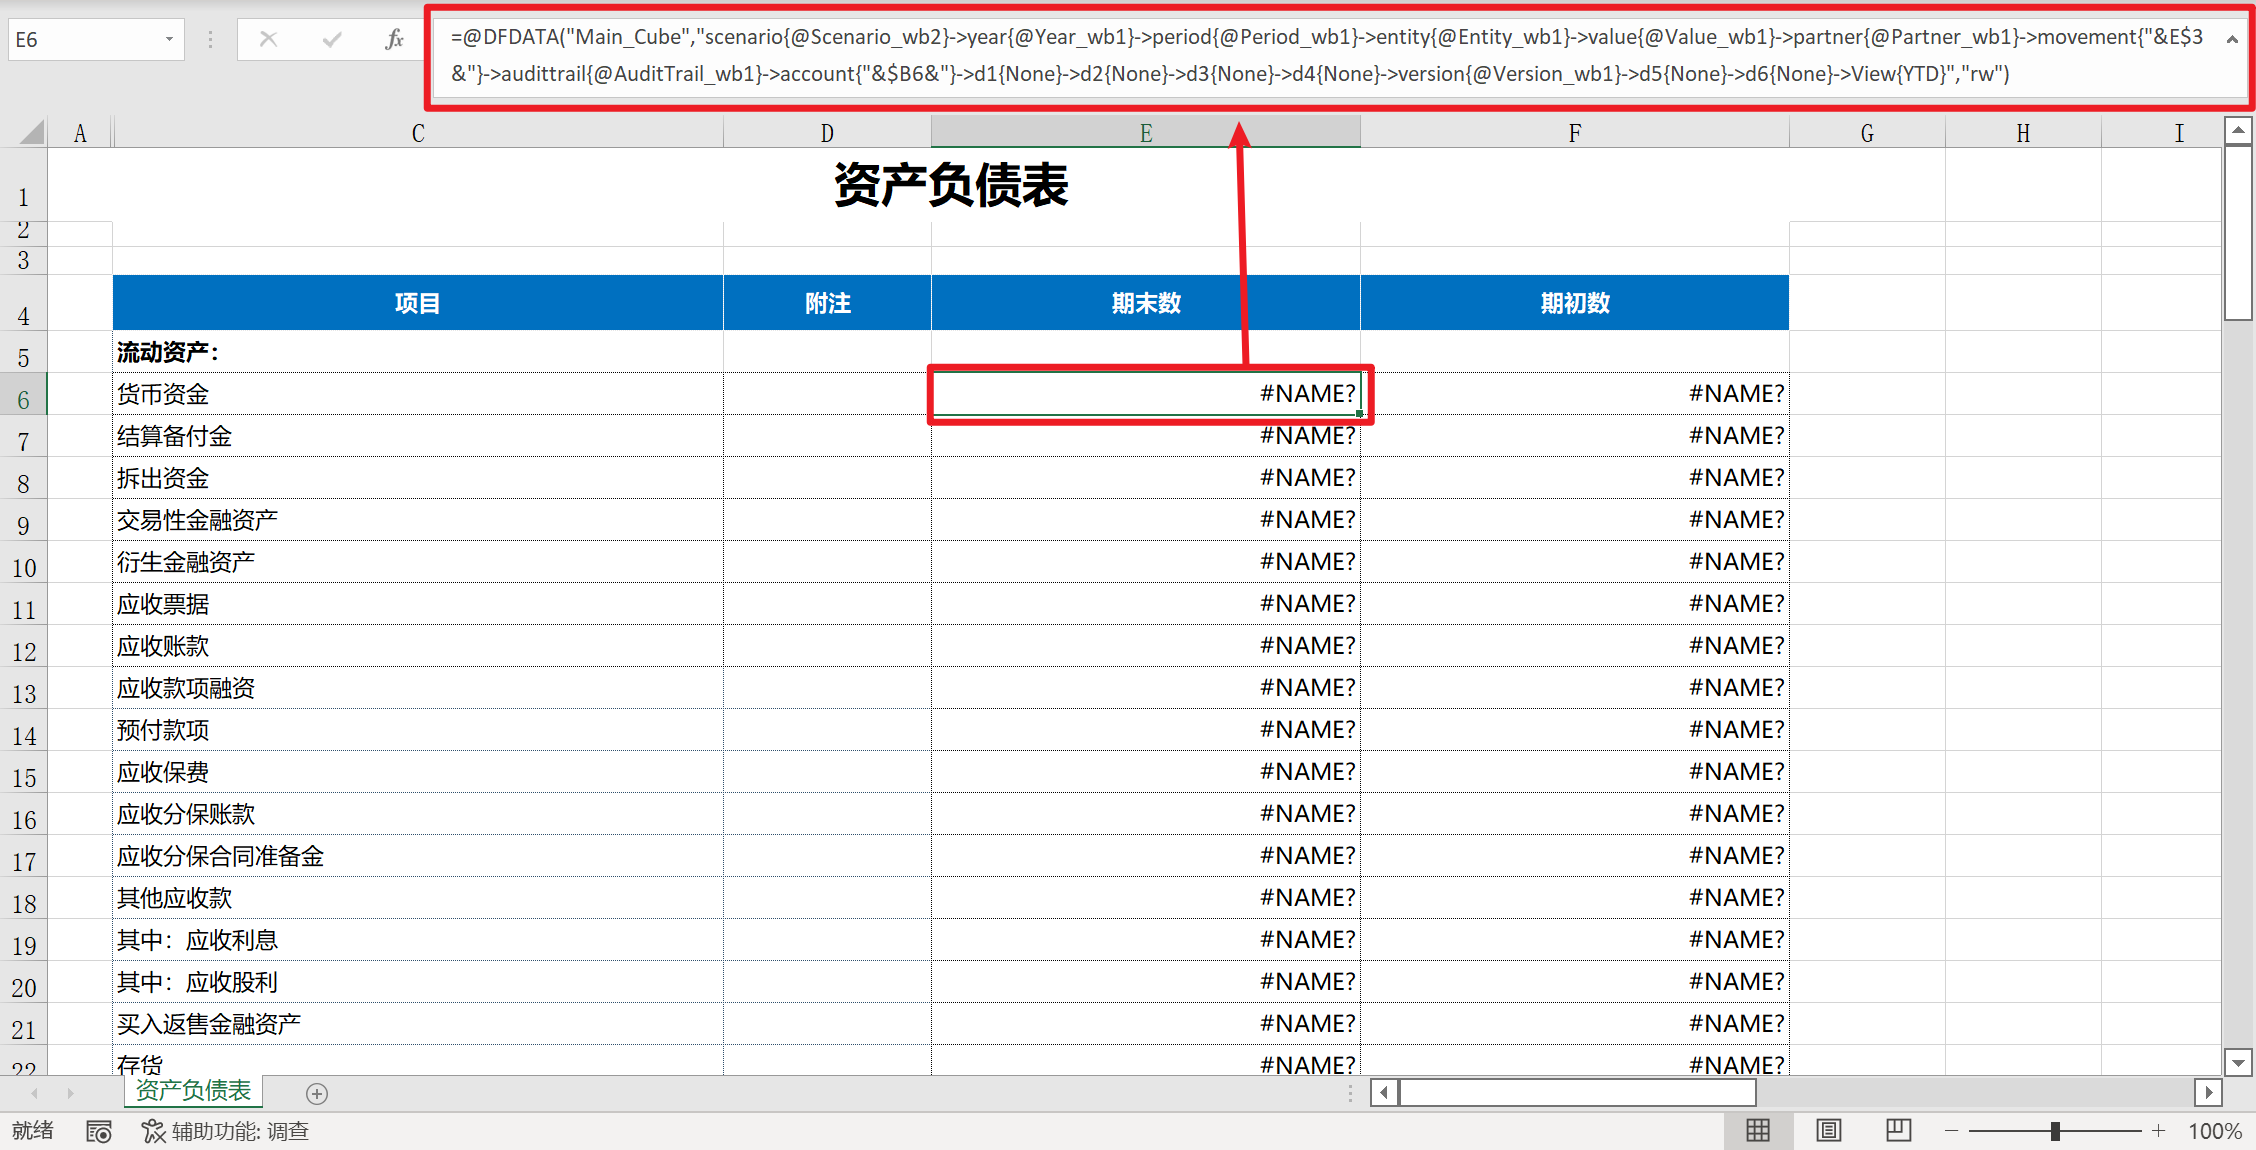
Task: Click the 100% zoom level button
Action: [x=2214, y=1131]
